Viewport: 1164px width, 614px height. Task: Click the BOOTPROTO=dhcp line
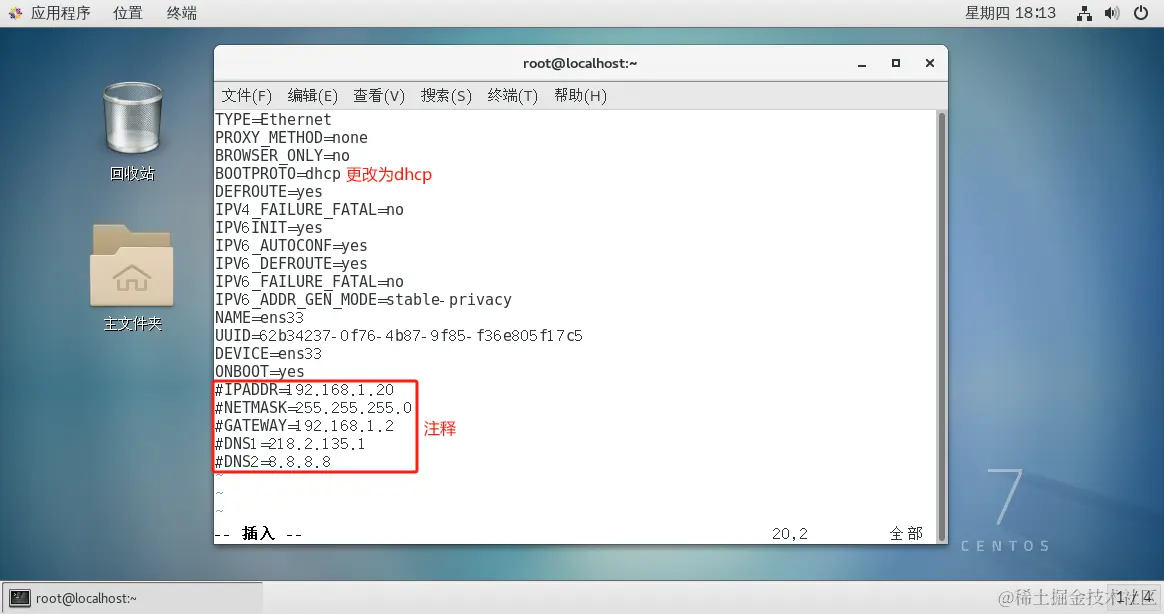click(278, 174)
